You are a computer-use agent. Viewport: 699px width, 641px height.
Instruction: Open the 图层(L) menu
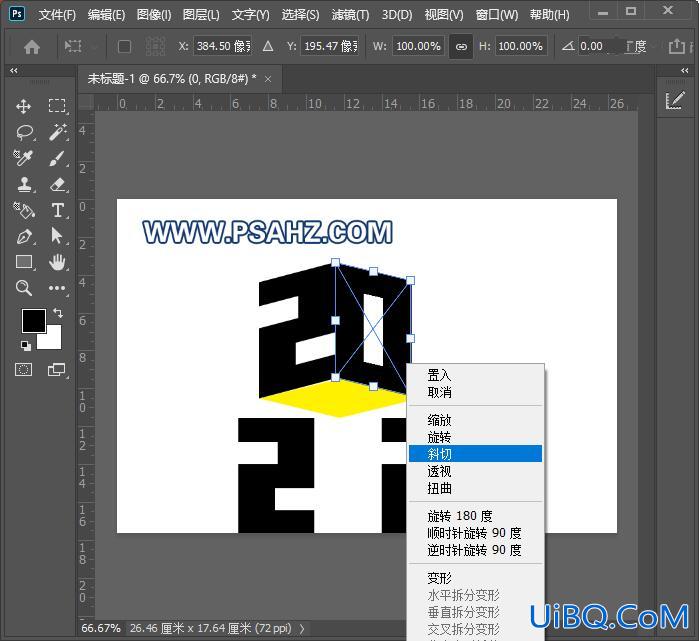coord(201,15)
